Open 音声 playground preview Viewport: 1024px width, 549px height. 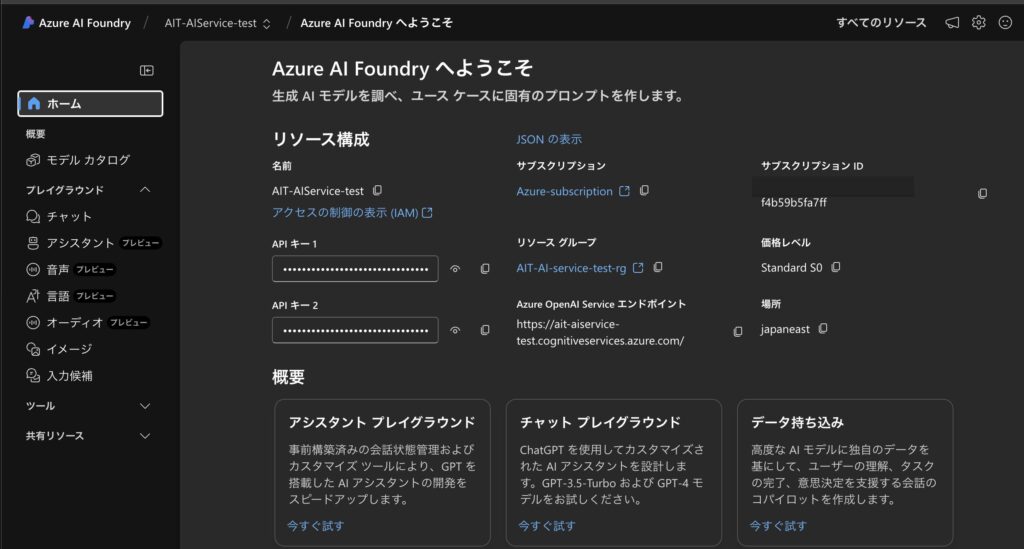pyautogui.click(x=70, y=270)
